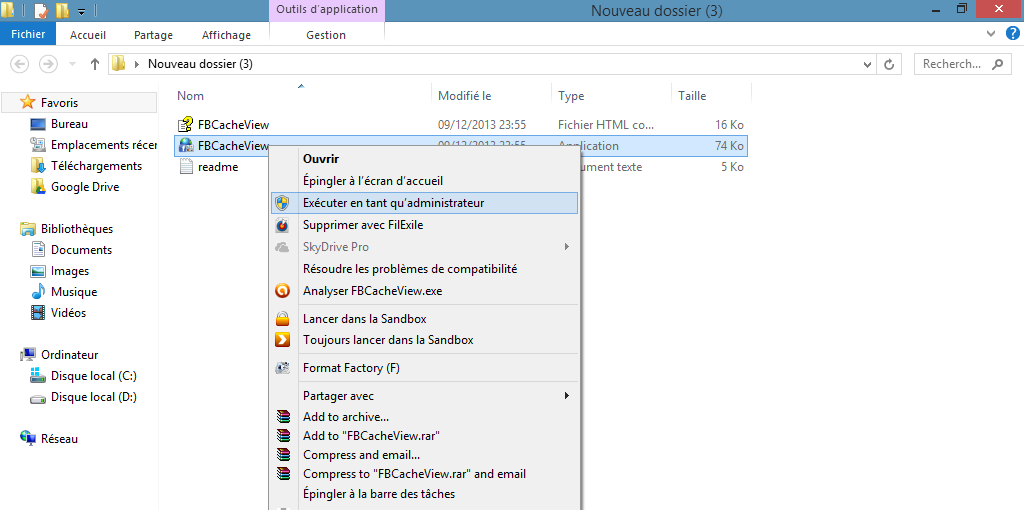The height and width of the screenshot is (510, 1024).
Task: Open the address bar history dropdown
Action: [x=867, y=64]
